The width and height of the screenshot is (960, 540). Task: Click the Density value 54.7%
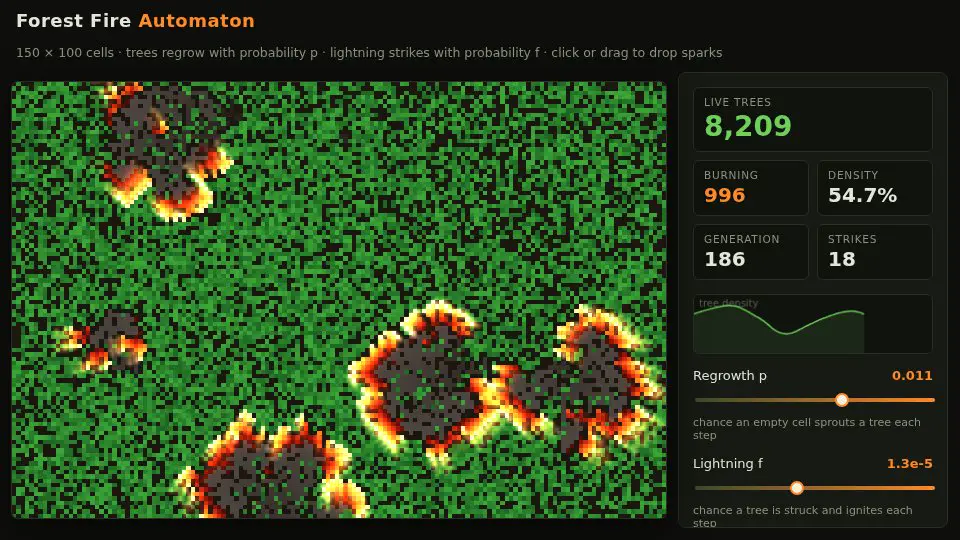pos(862,195)
